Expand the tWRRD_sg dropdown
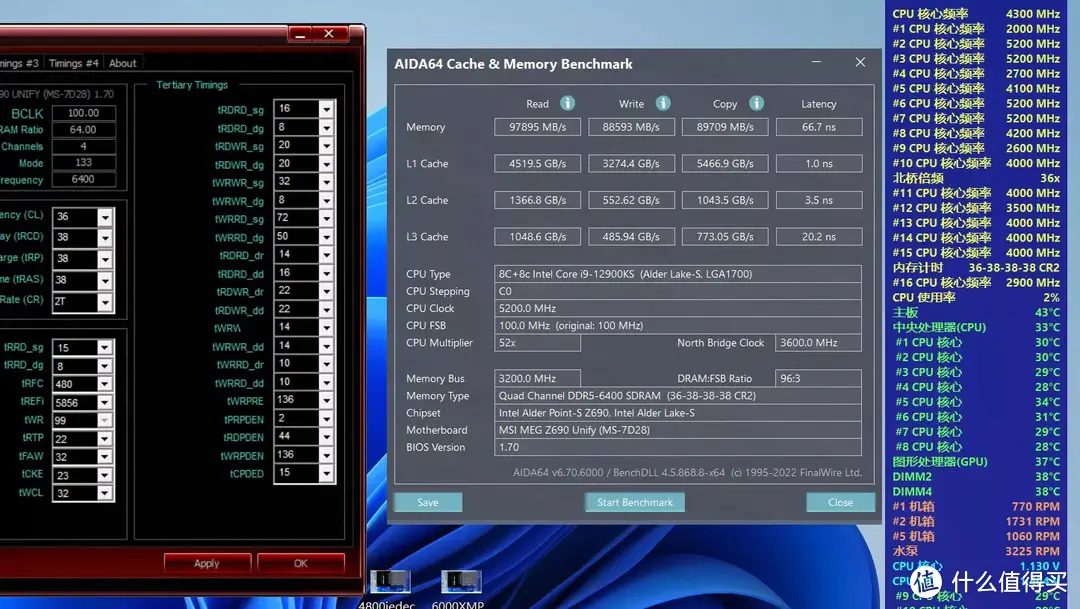This screenshot has height=609, width=1080. point(326,218)
